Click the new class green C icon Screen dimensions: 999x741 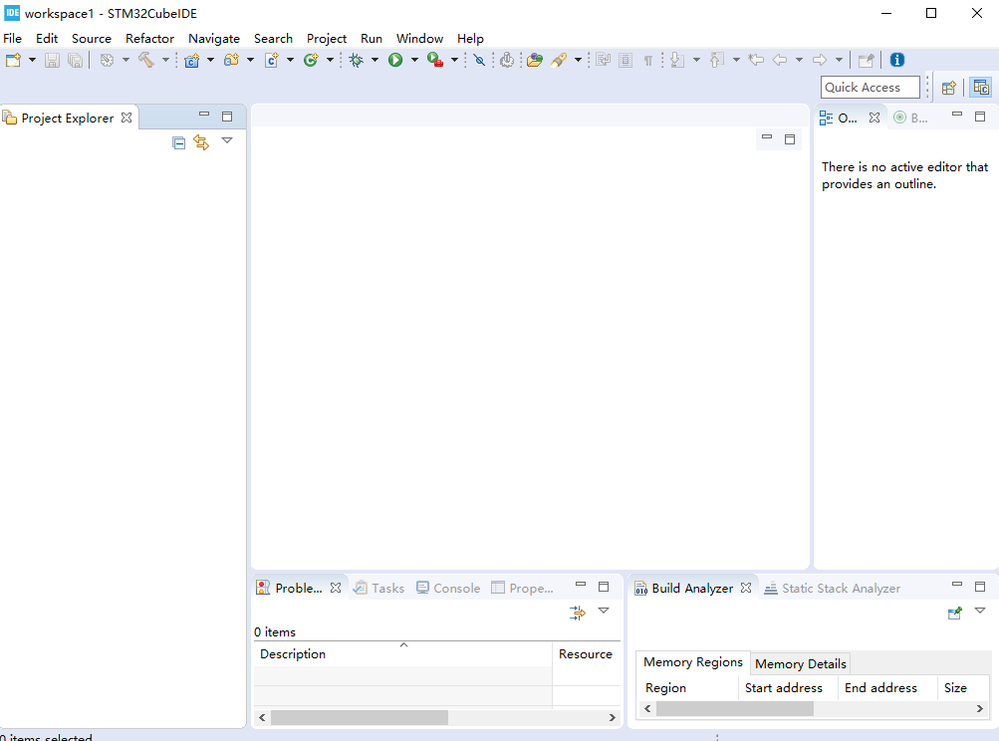click(311, 60)
